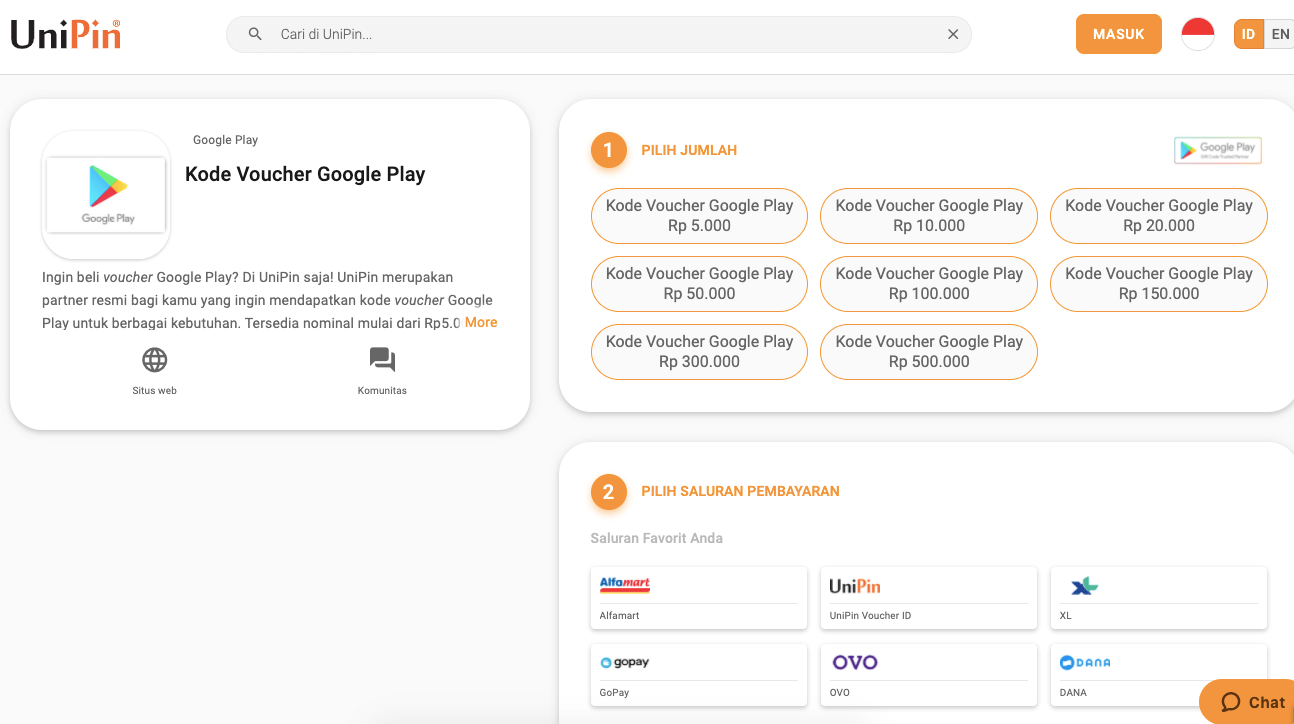The image size is (1294, 724).
Task: Click the XL payment label
Action: (1065, 616)
